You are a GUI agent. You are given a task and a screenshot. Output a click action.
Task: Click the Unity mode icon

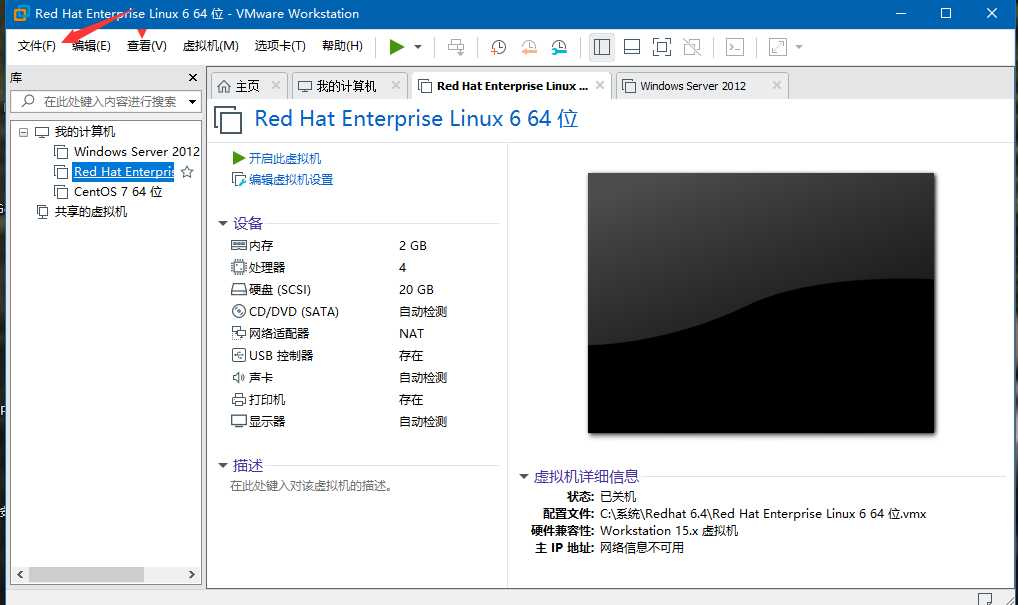[692, 47]
